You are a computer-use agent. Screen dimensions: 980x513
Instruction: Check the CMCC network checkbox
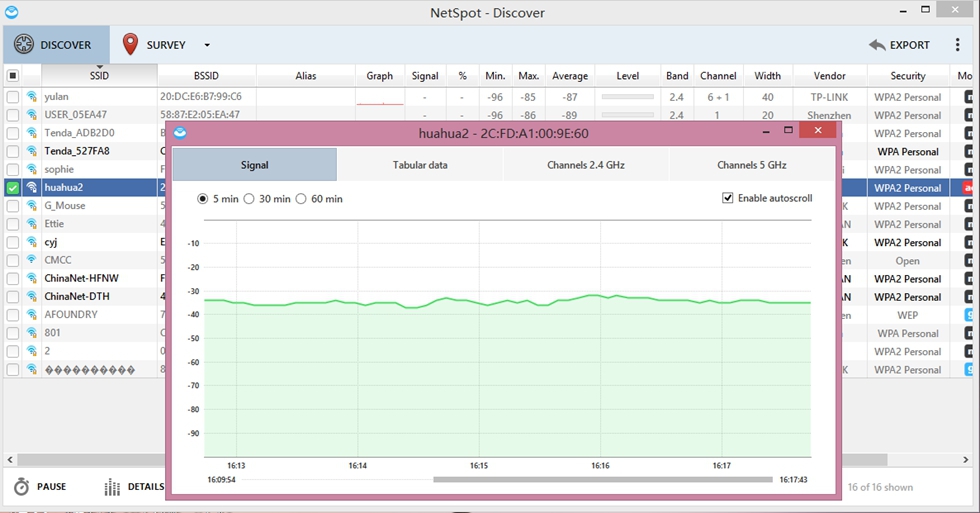click(12, 260)
